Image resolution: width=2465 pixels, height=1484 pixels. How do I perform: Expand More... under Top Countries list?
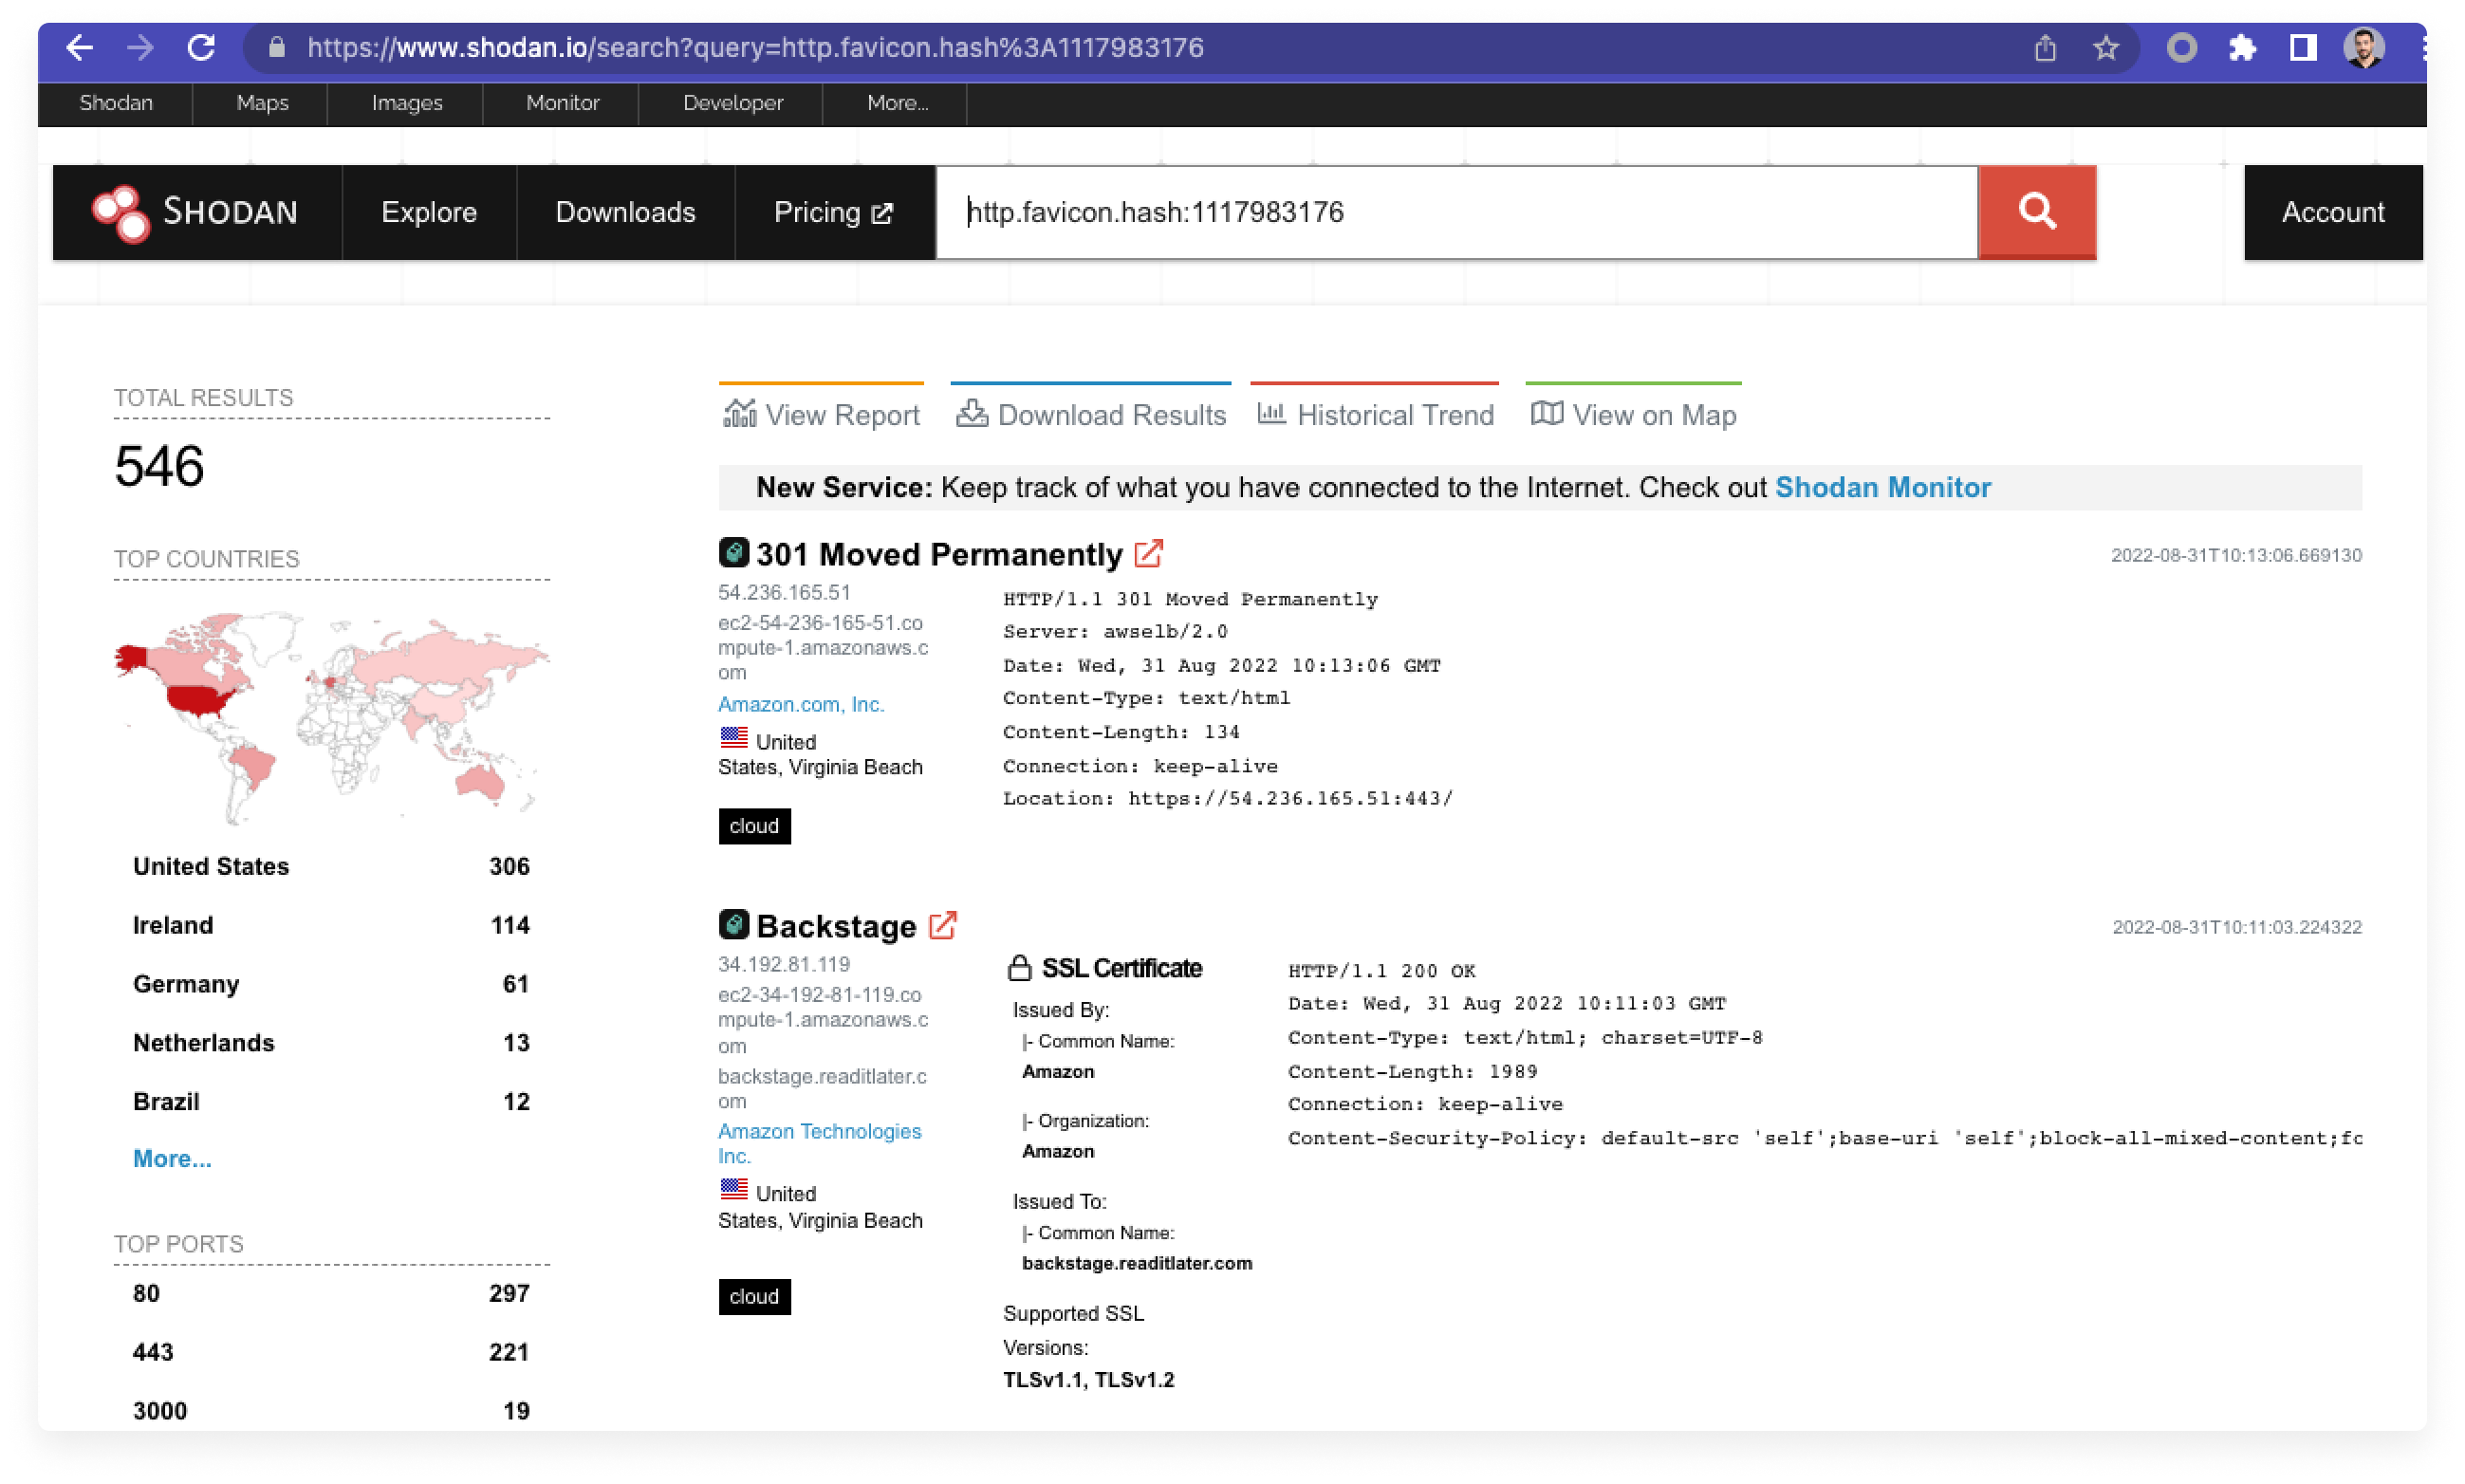(172, 1158)
